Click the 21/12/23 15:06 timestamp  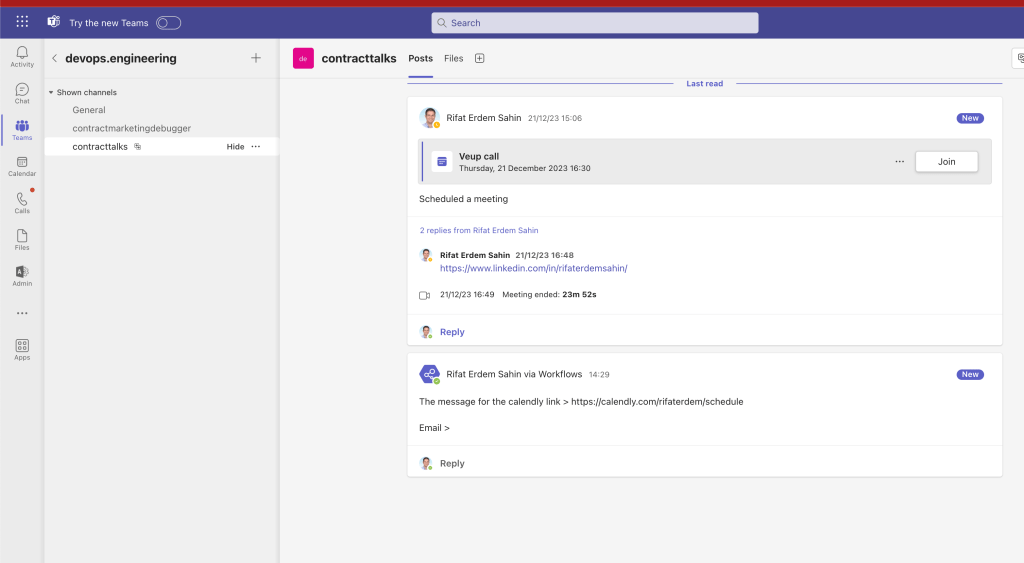pyautogui.click(x=554, y=118)
